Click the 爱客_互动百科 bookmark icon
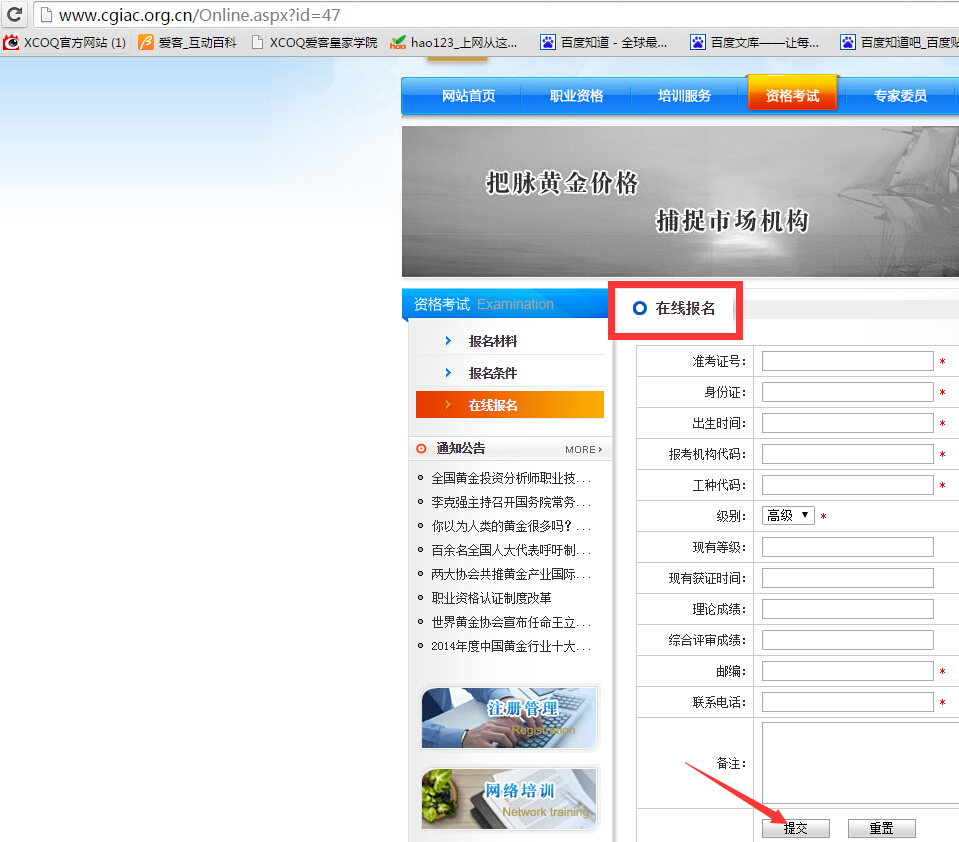The width and height of the screenshot is (959, 842). pyautogui.click(x=146, y=42)
